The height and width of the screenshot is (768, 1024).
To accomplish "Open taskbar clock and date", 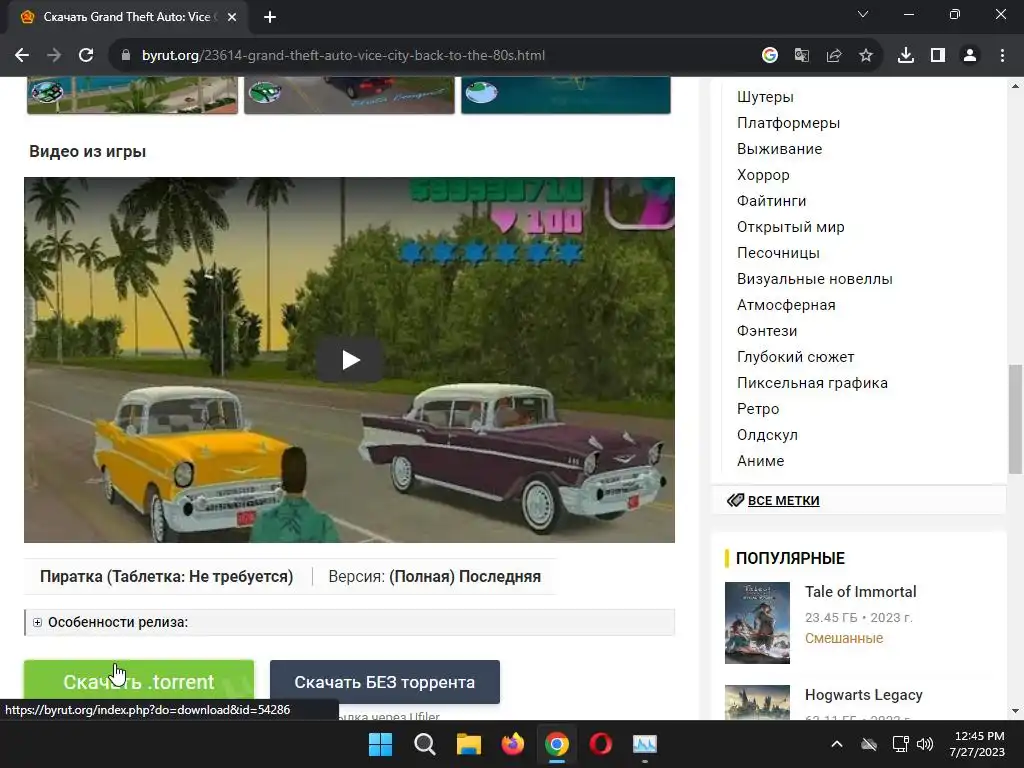I will [978, 744].
